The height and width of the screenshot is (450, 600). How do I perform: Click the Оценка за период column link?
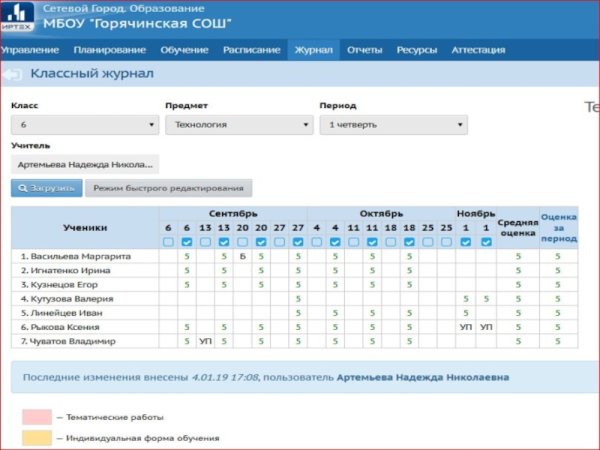[559, 228]
